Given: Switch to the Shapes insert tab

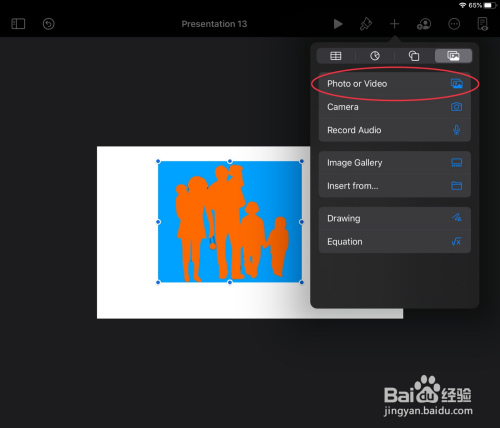Looking at the screenshot, I should point(414,56).
